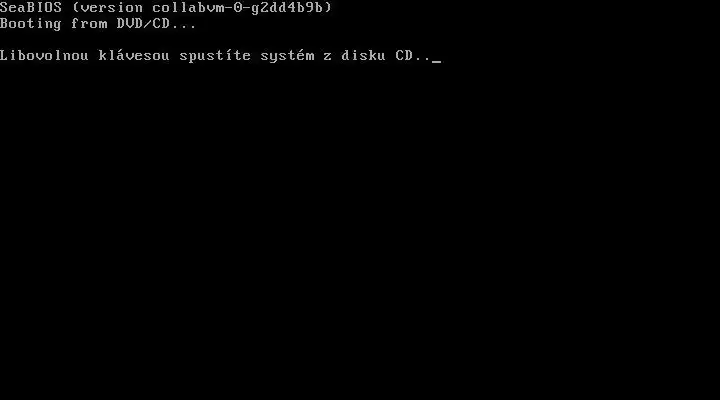The image size is (720, 400).
Task: Click the word "klávesou"
Action: pos(134,55)
